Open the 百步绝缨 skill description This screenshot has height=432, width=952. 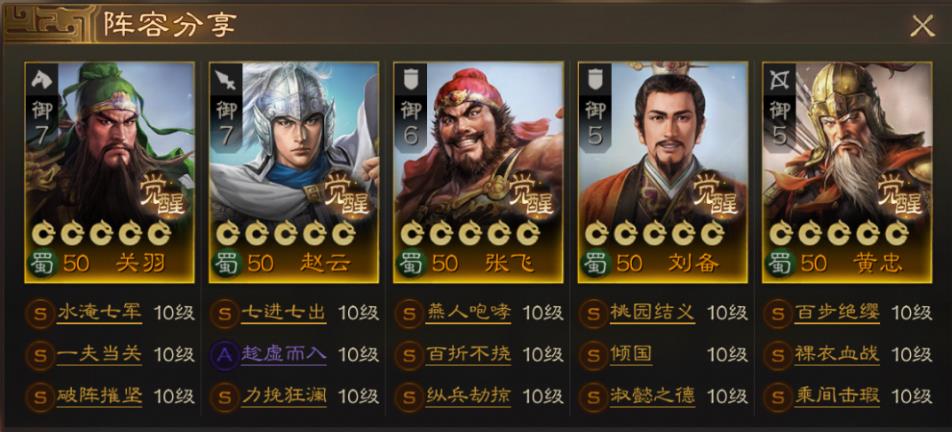coord(837,313)
